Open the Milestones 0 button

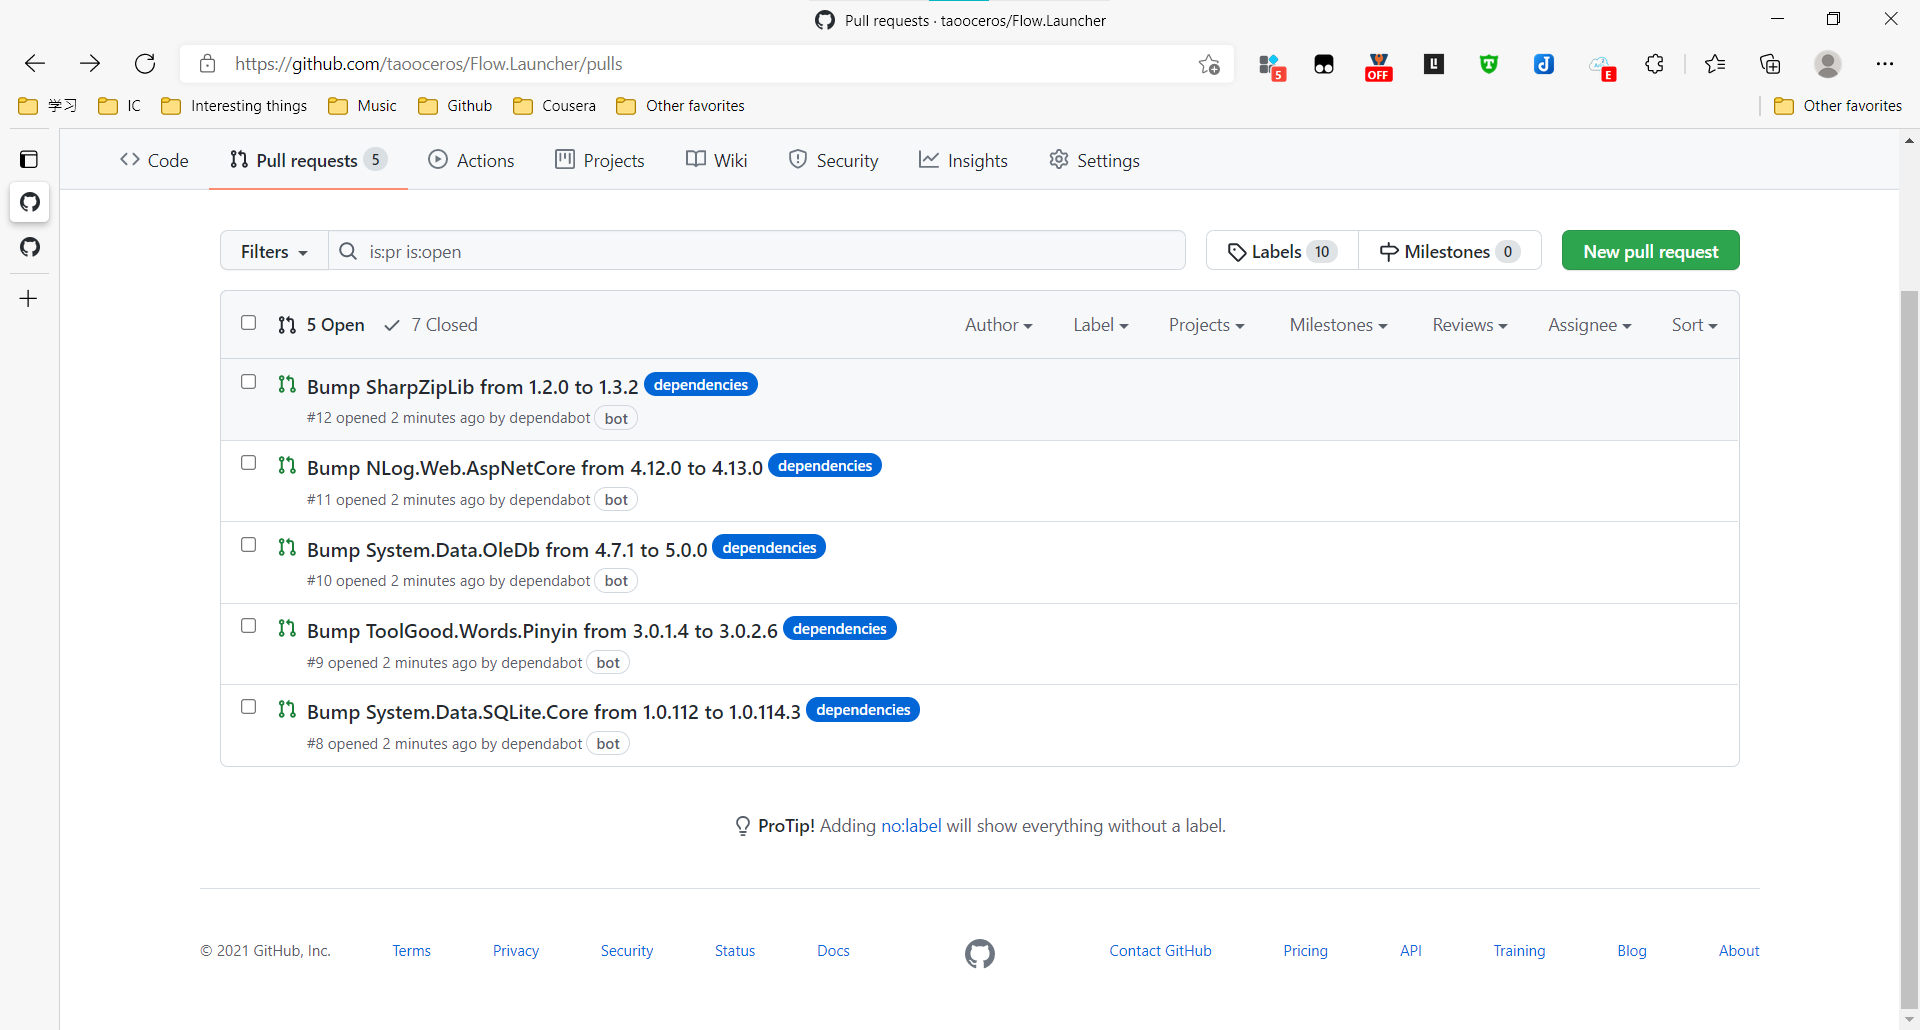click(x=1450, y=251)
